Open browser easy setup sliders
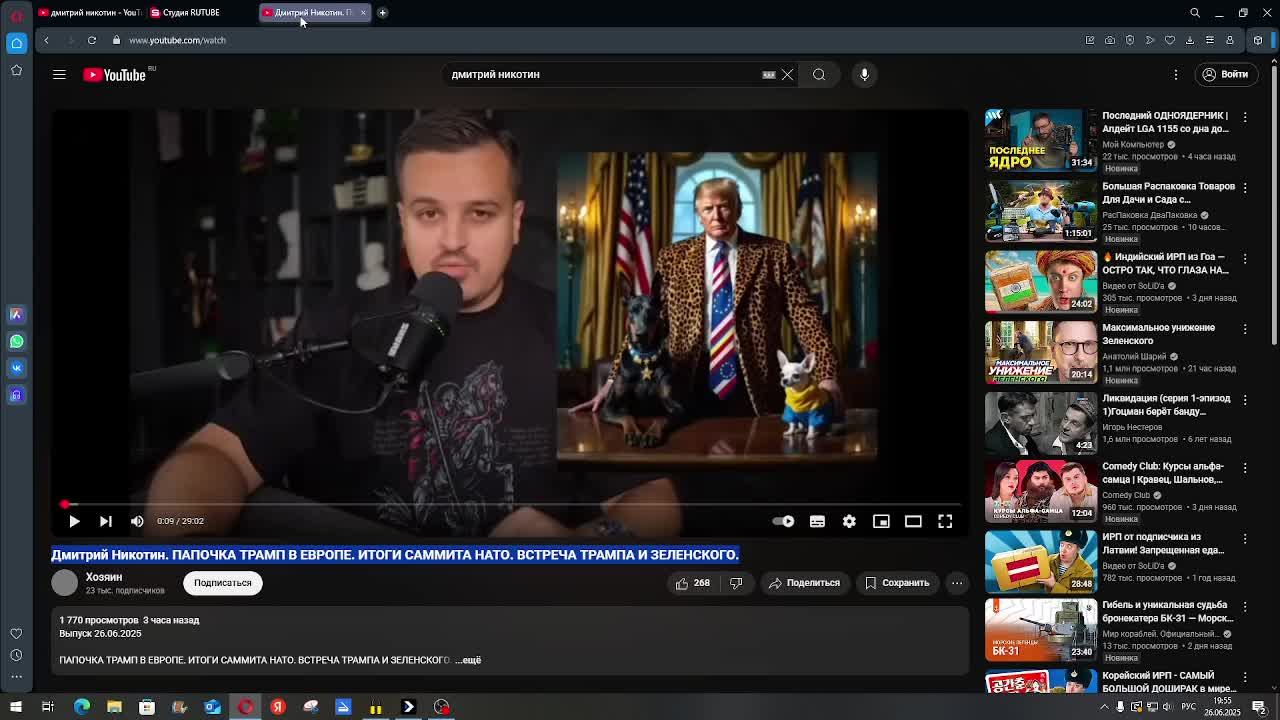Image resolution: width=1280 pixels, height=720 pixels. point(1210,40)
